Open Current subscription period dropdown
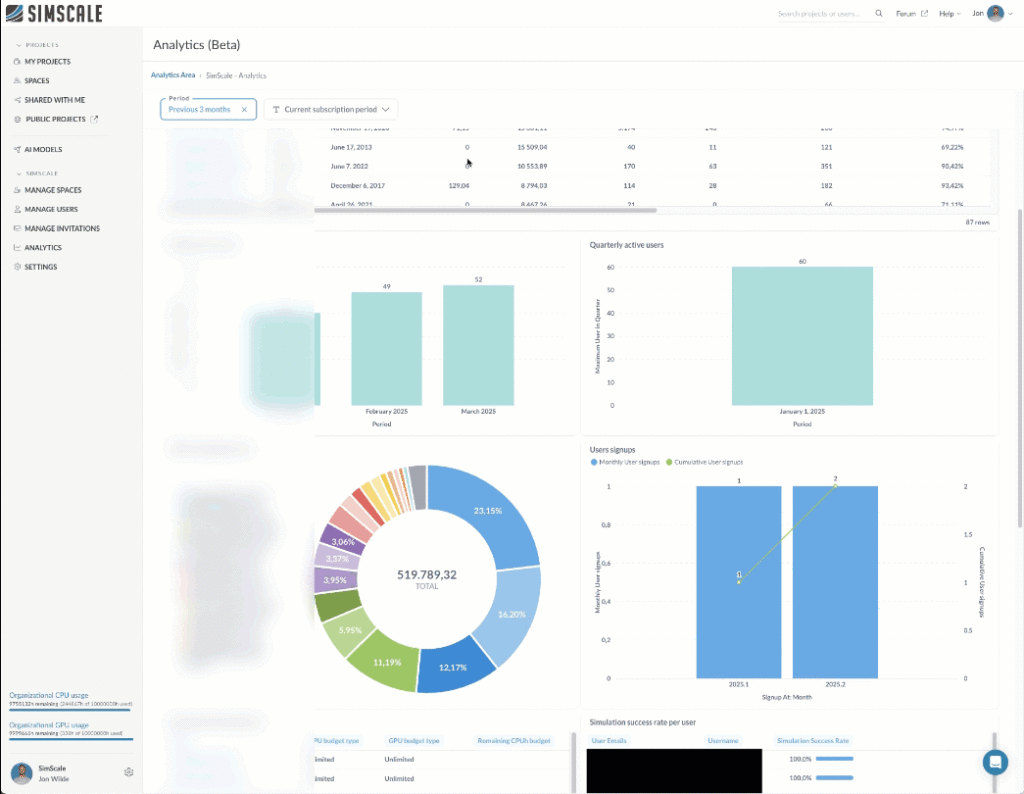Viewport: 1024px width, 794px height. point(331,109)
